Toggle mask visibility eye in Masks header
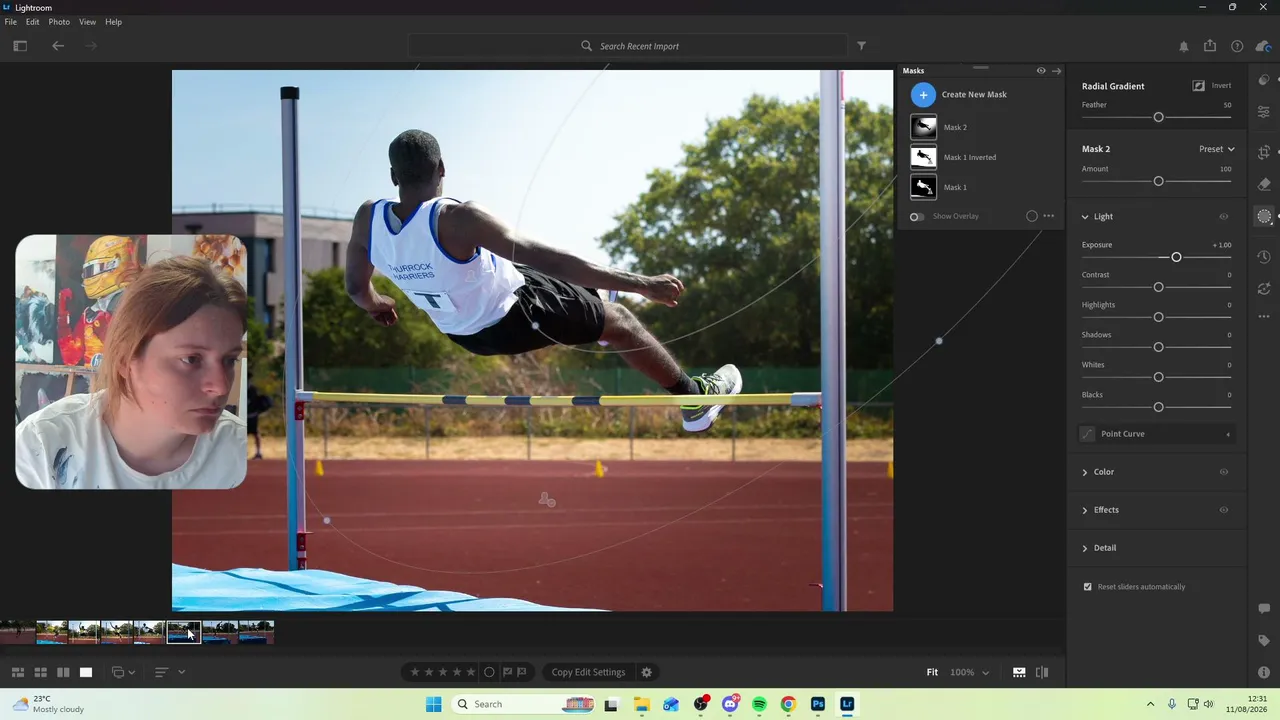Image resolution: width=1280 pixels, height=720 pixels. click(1041, 71)
